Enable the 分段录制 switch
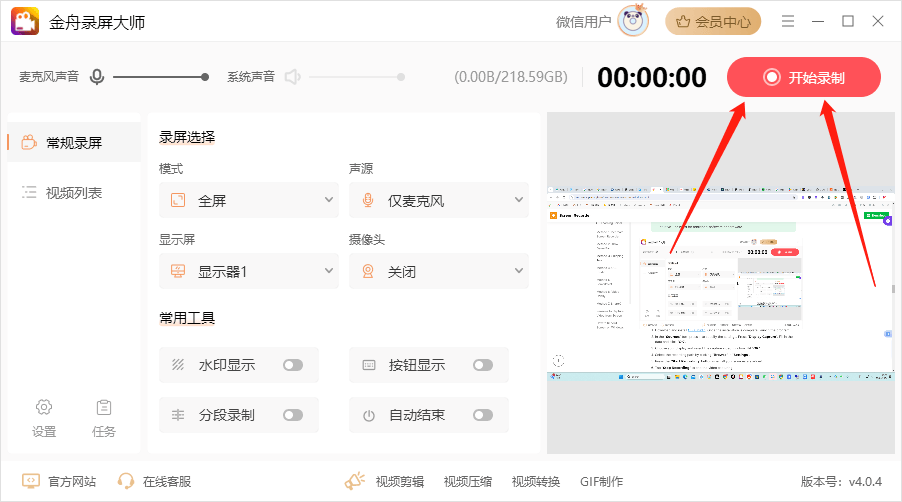Screen dimensions: 902x502 click(293, 415)
